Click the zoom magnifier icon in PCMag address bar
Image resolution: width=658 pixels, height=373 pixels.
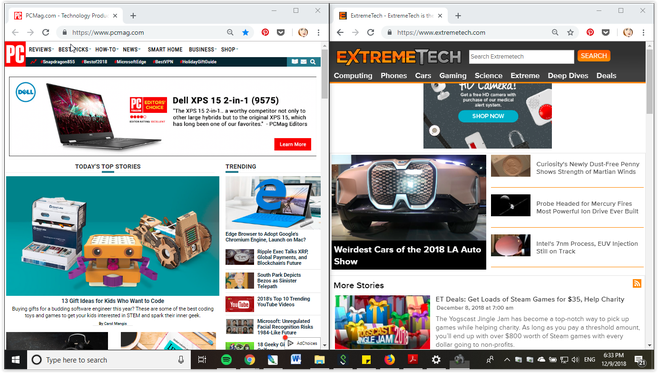230,32
